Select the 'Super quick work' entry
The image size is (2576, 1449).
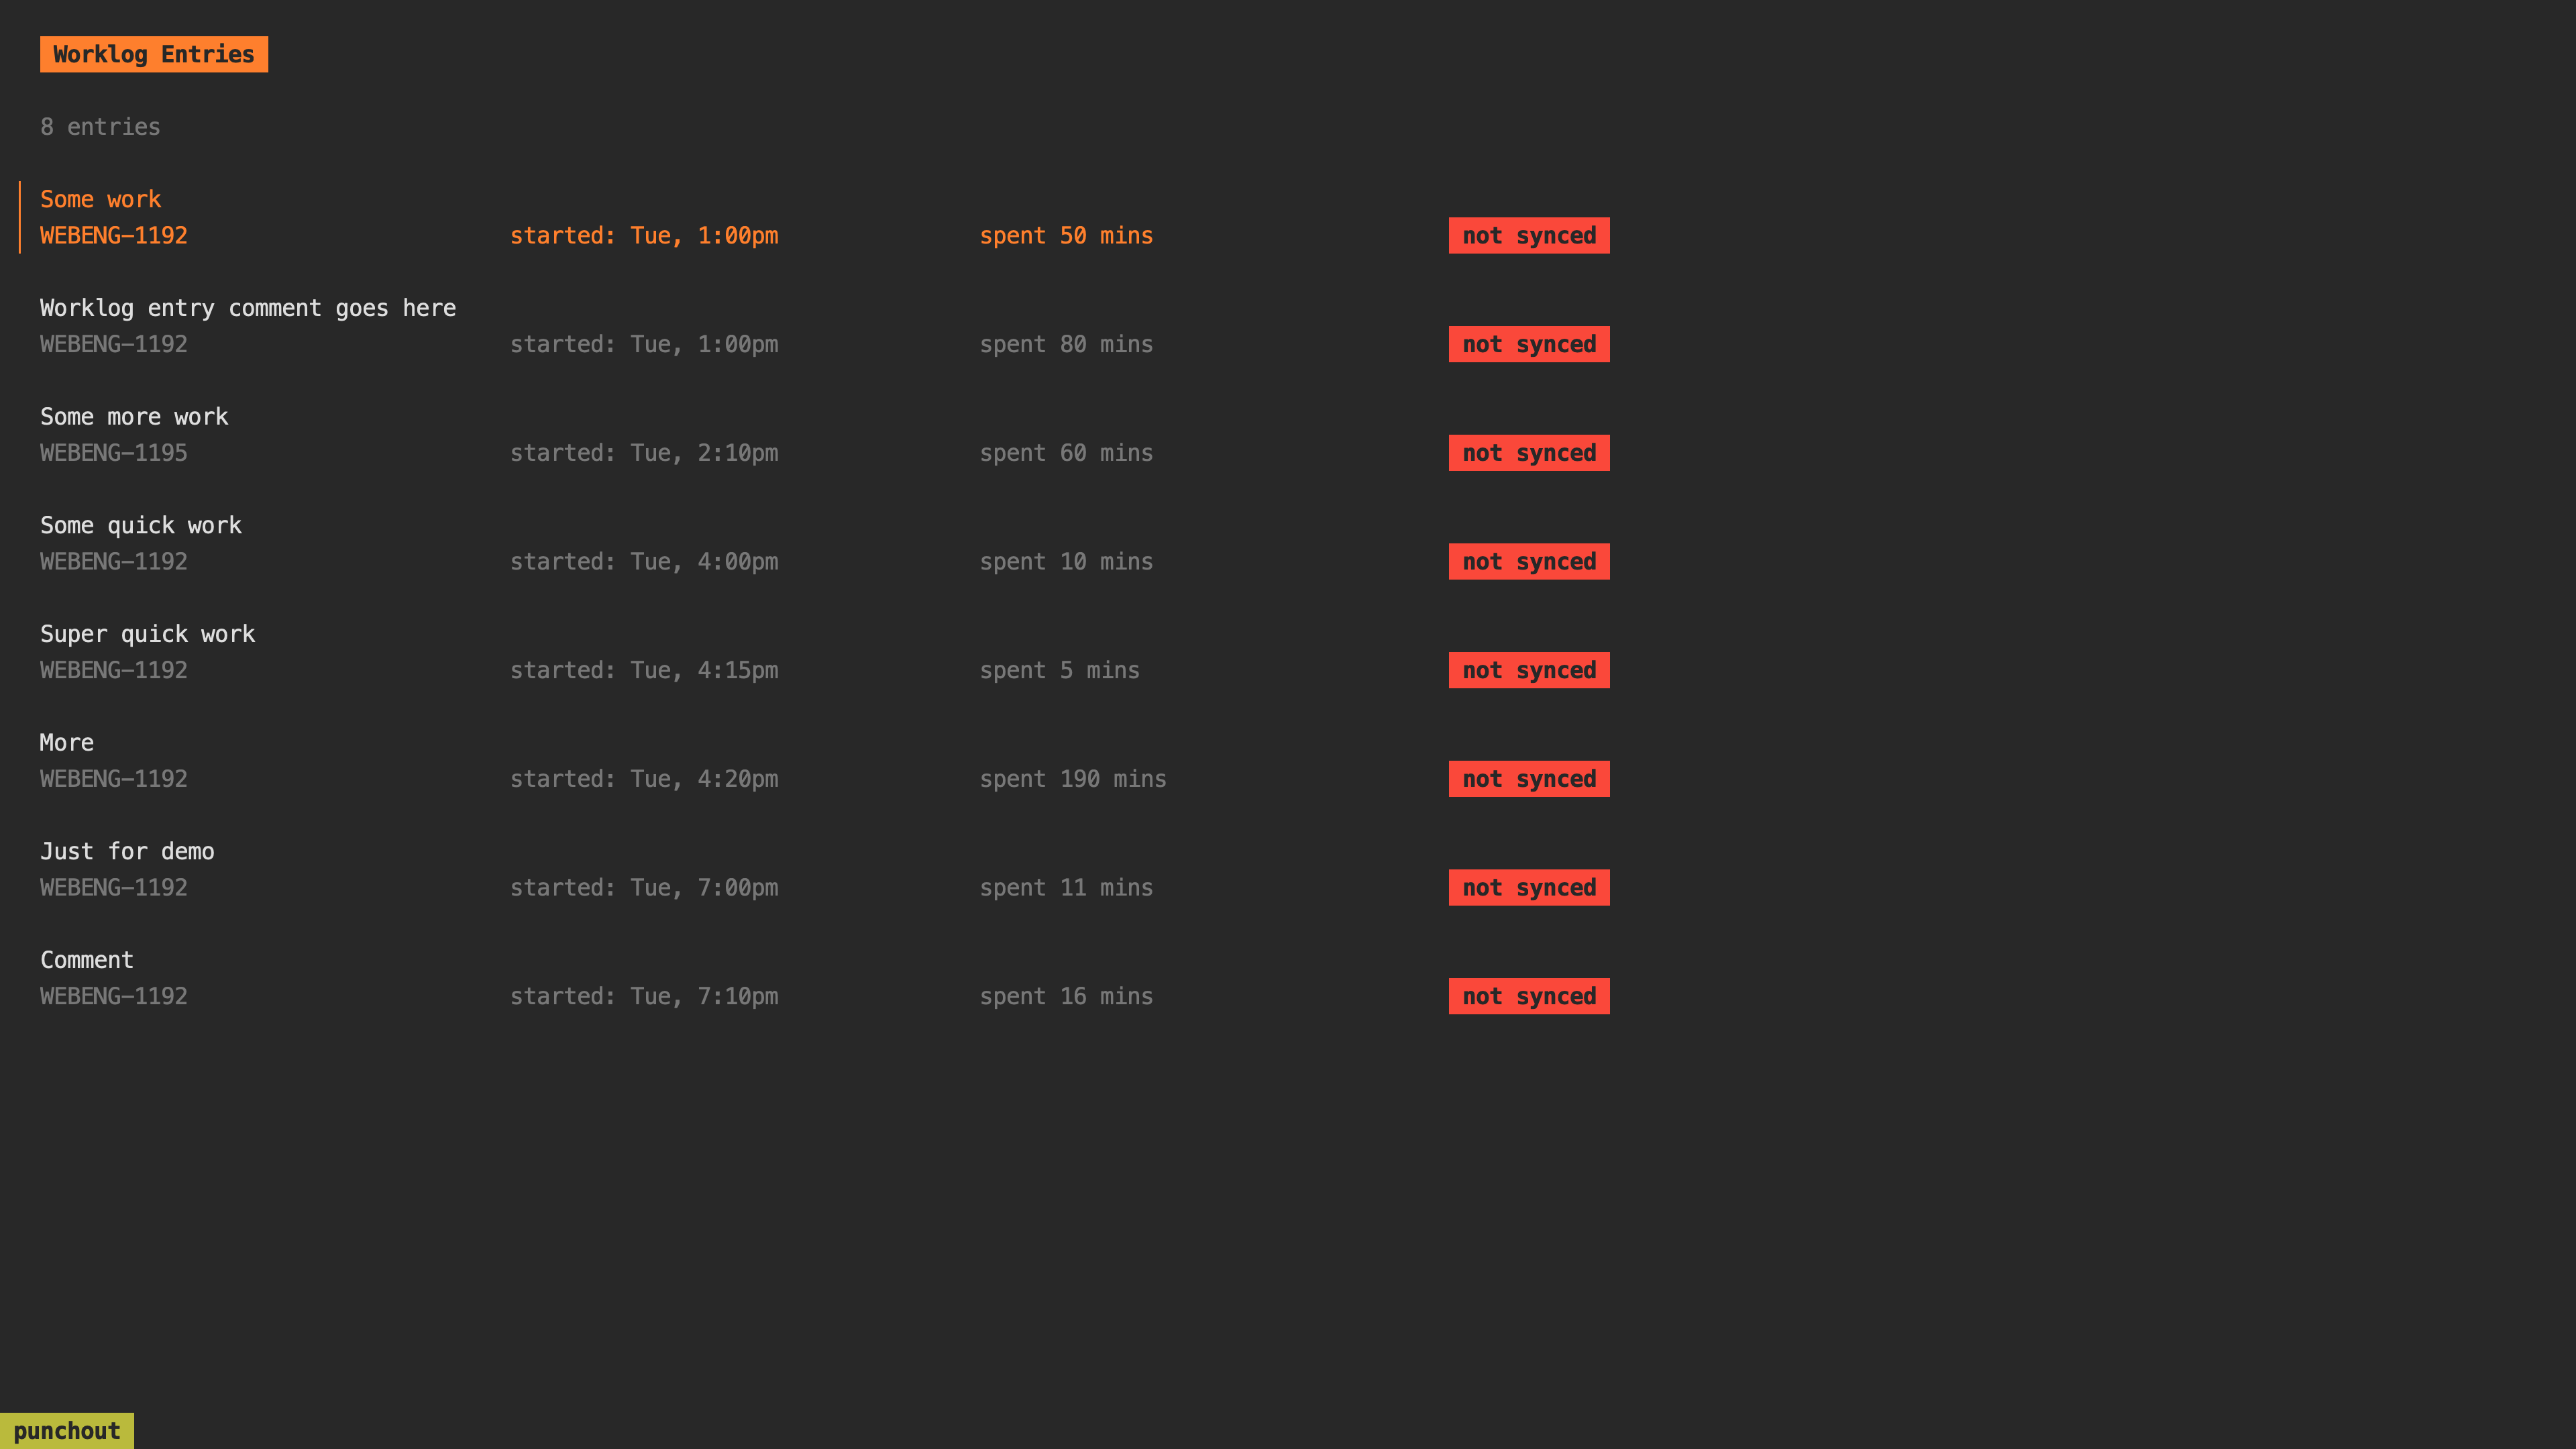(x=147, y=634)
